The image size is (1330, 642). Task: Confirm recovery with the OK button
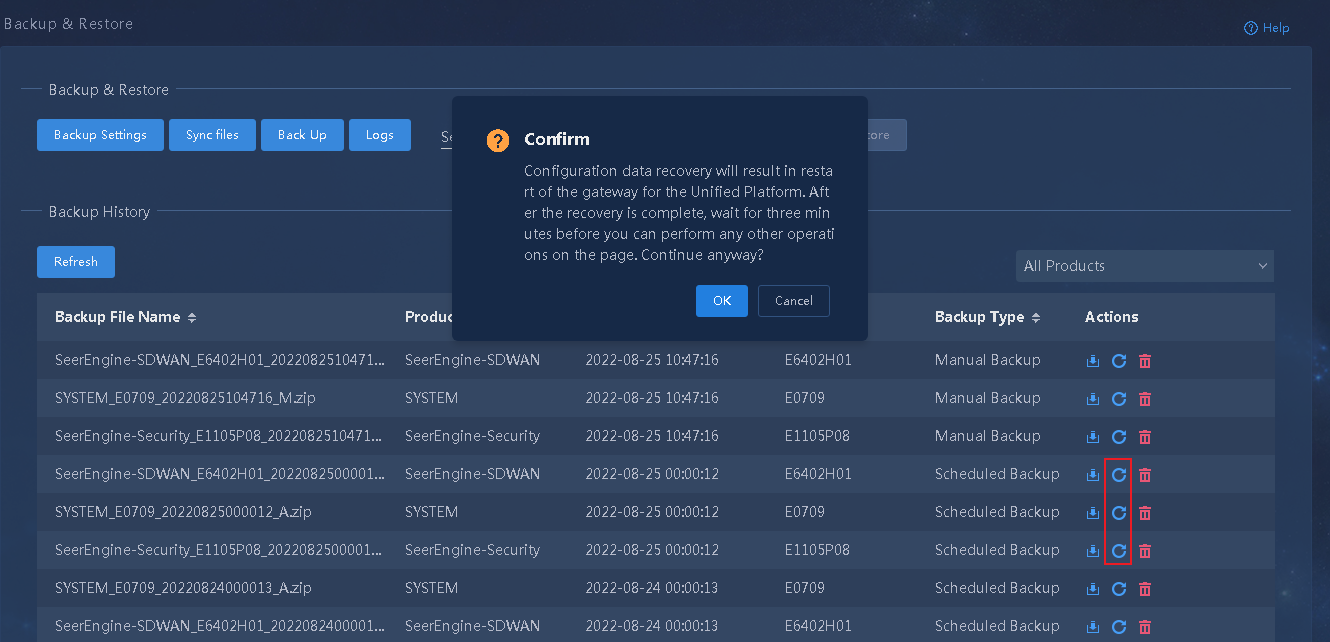click(722, 301)
